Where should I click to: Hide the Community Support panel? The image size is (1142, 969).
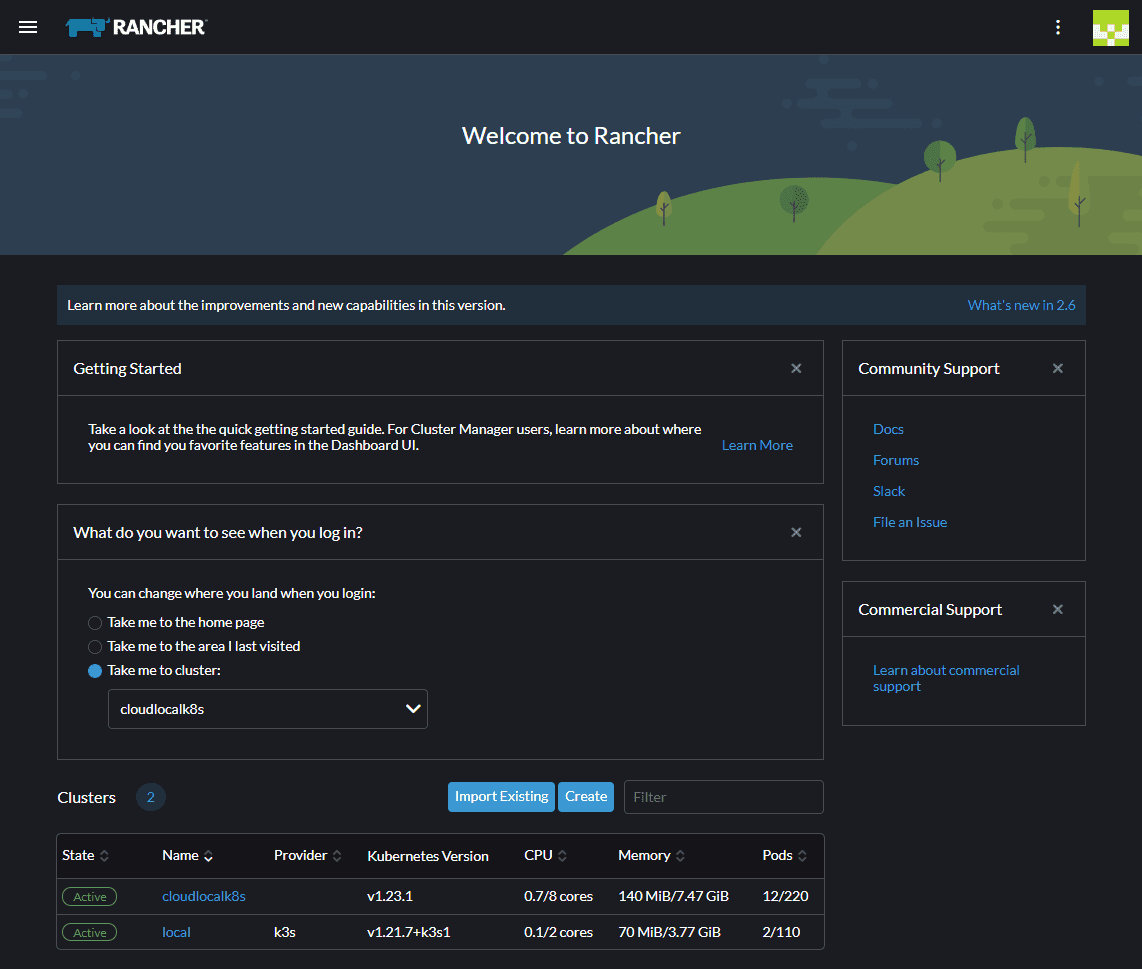coord(1057,368)
